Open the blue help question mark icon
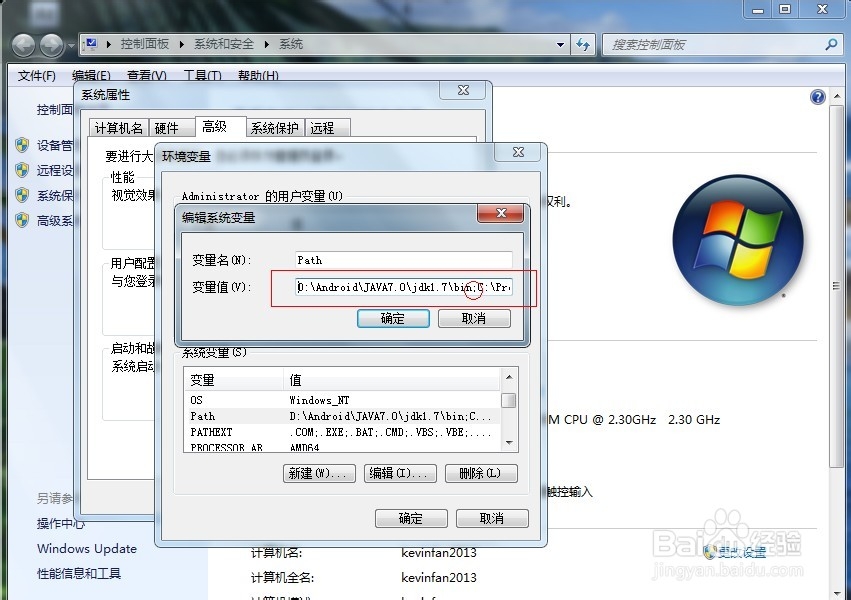851x600 pixels. (x=817, y=97)
